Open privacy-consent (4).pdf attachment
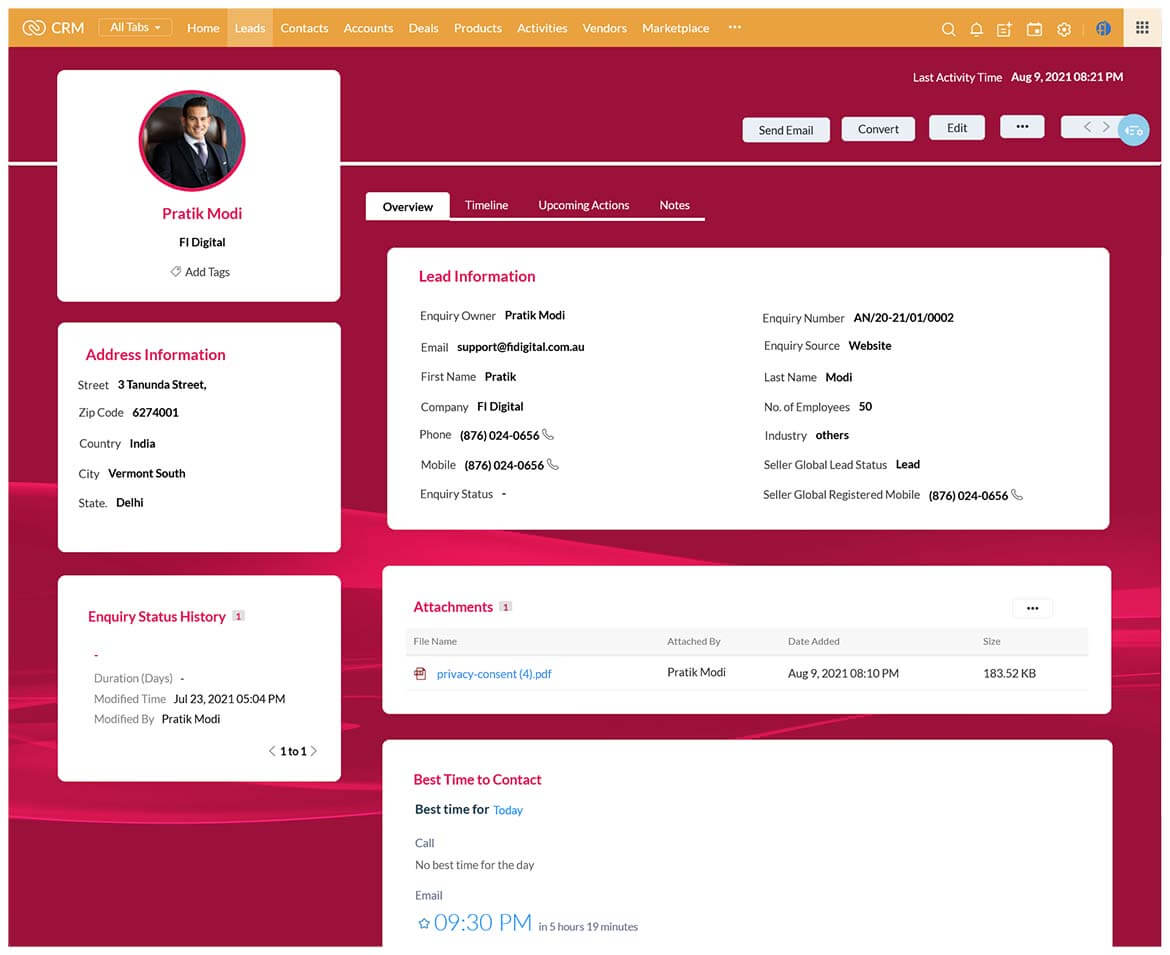The width and height of the screenshot is (1170, 955). click(494, 674)
